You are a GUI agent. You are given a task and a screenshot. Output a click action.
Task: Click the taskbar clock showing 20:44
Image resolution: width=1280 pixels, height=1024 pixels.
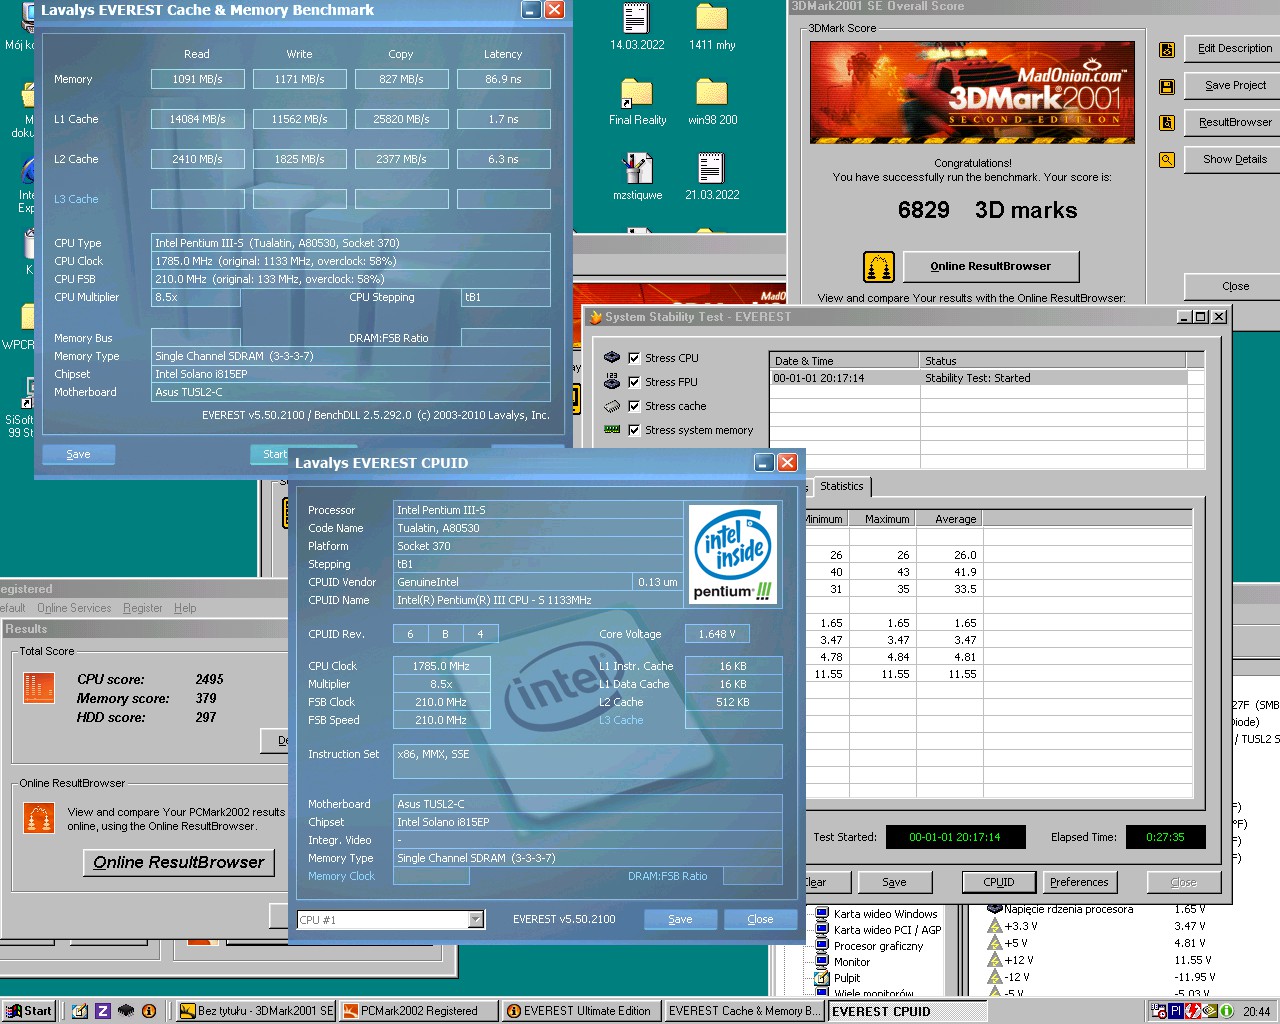[1256, 1011]
